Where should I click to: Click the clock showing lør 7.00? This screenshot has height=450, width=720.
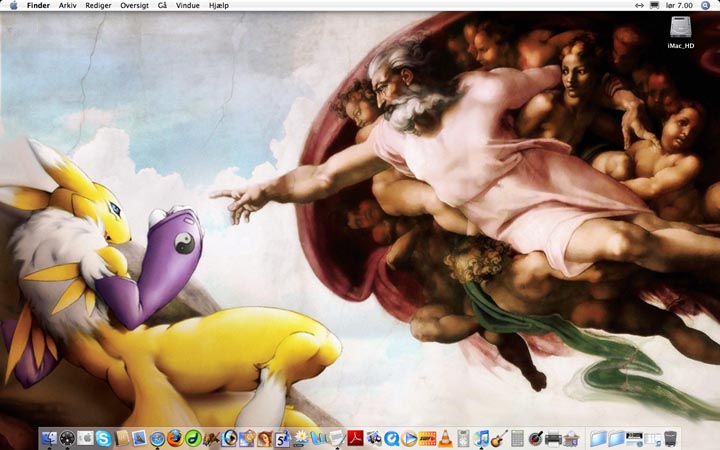coord(679,6)
